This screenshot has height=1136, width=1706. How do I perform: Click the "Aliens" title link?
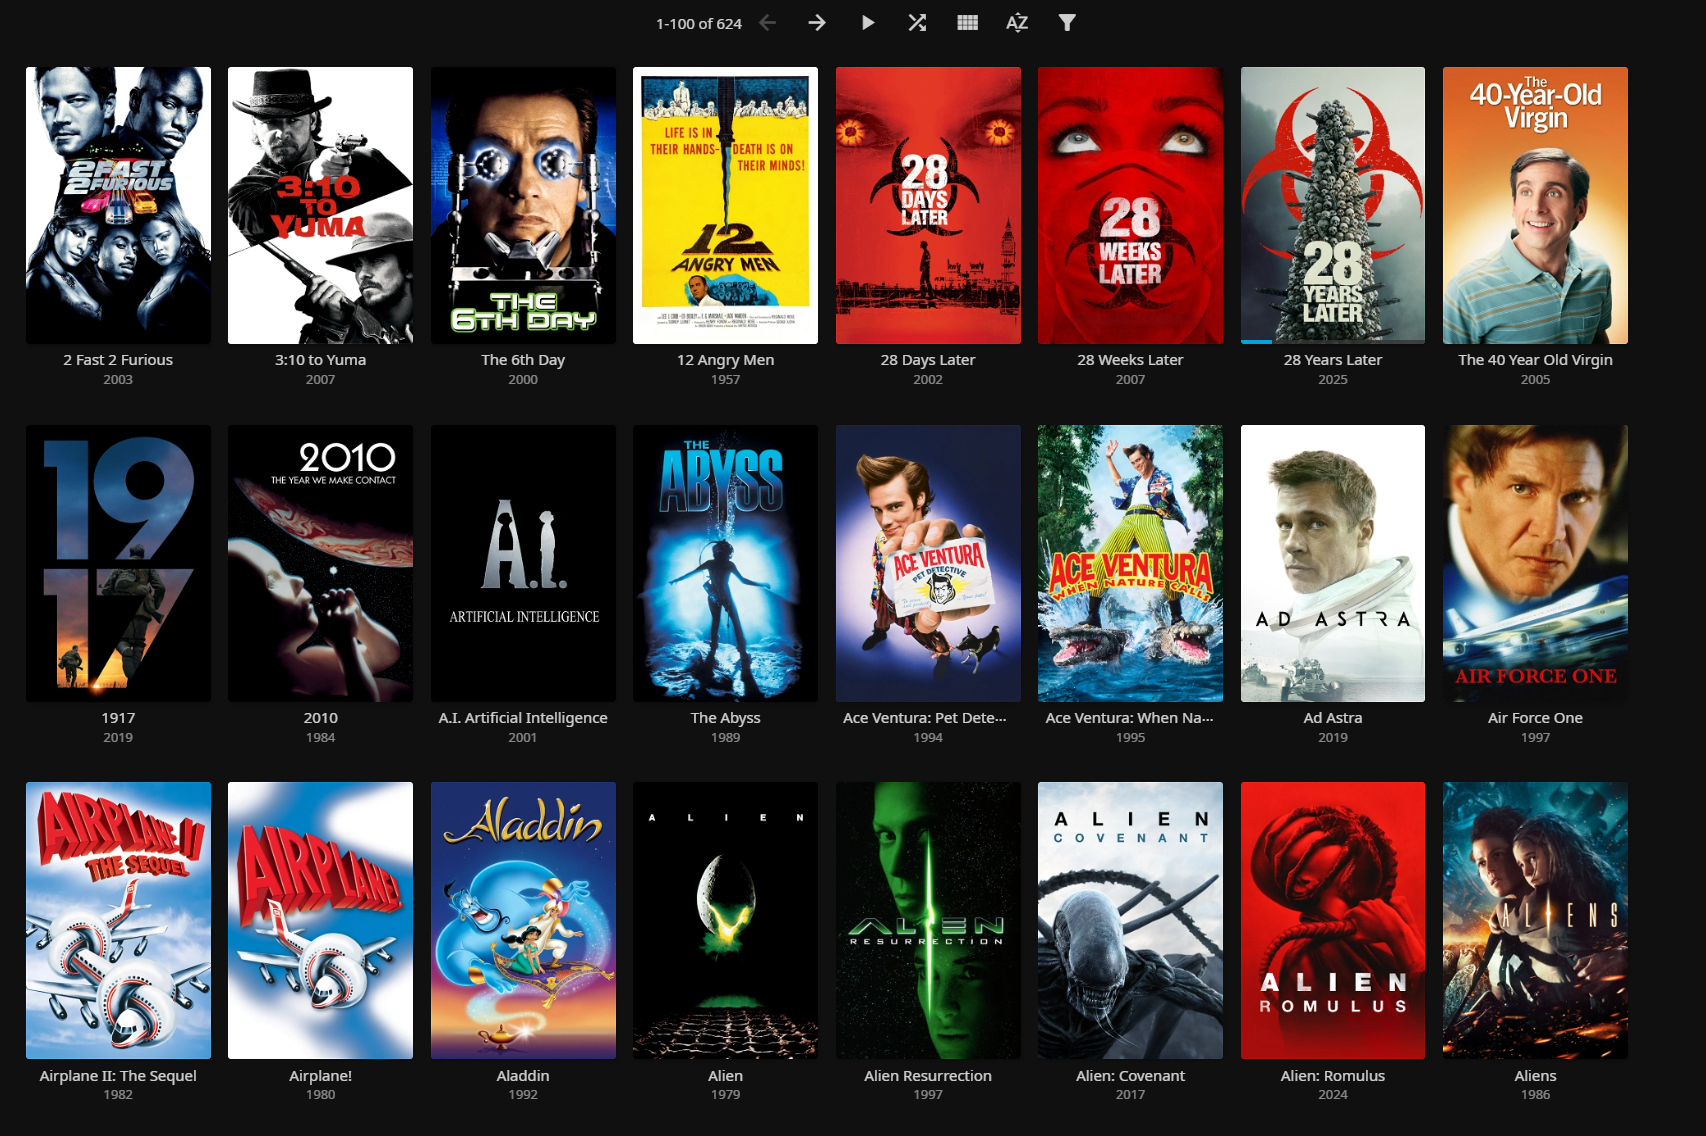tap(1535, 1076)
